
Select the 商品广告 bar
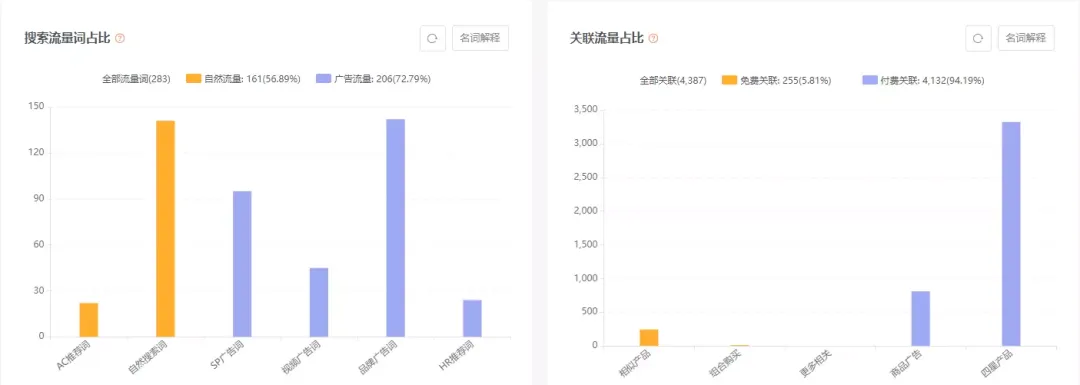pos(920,318)
